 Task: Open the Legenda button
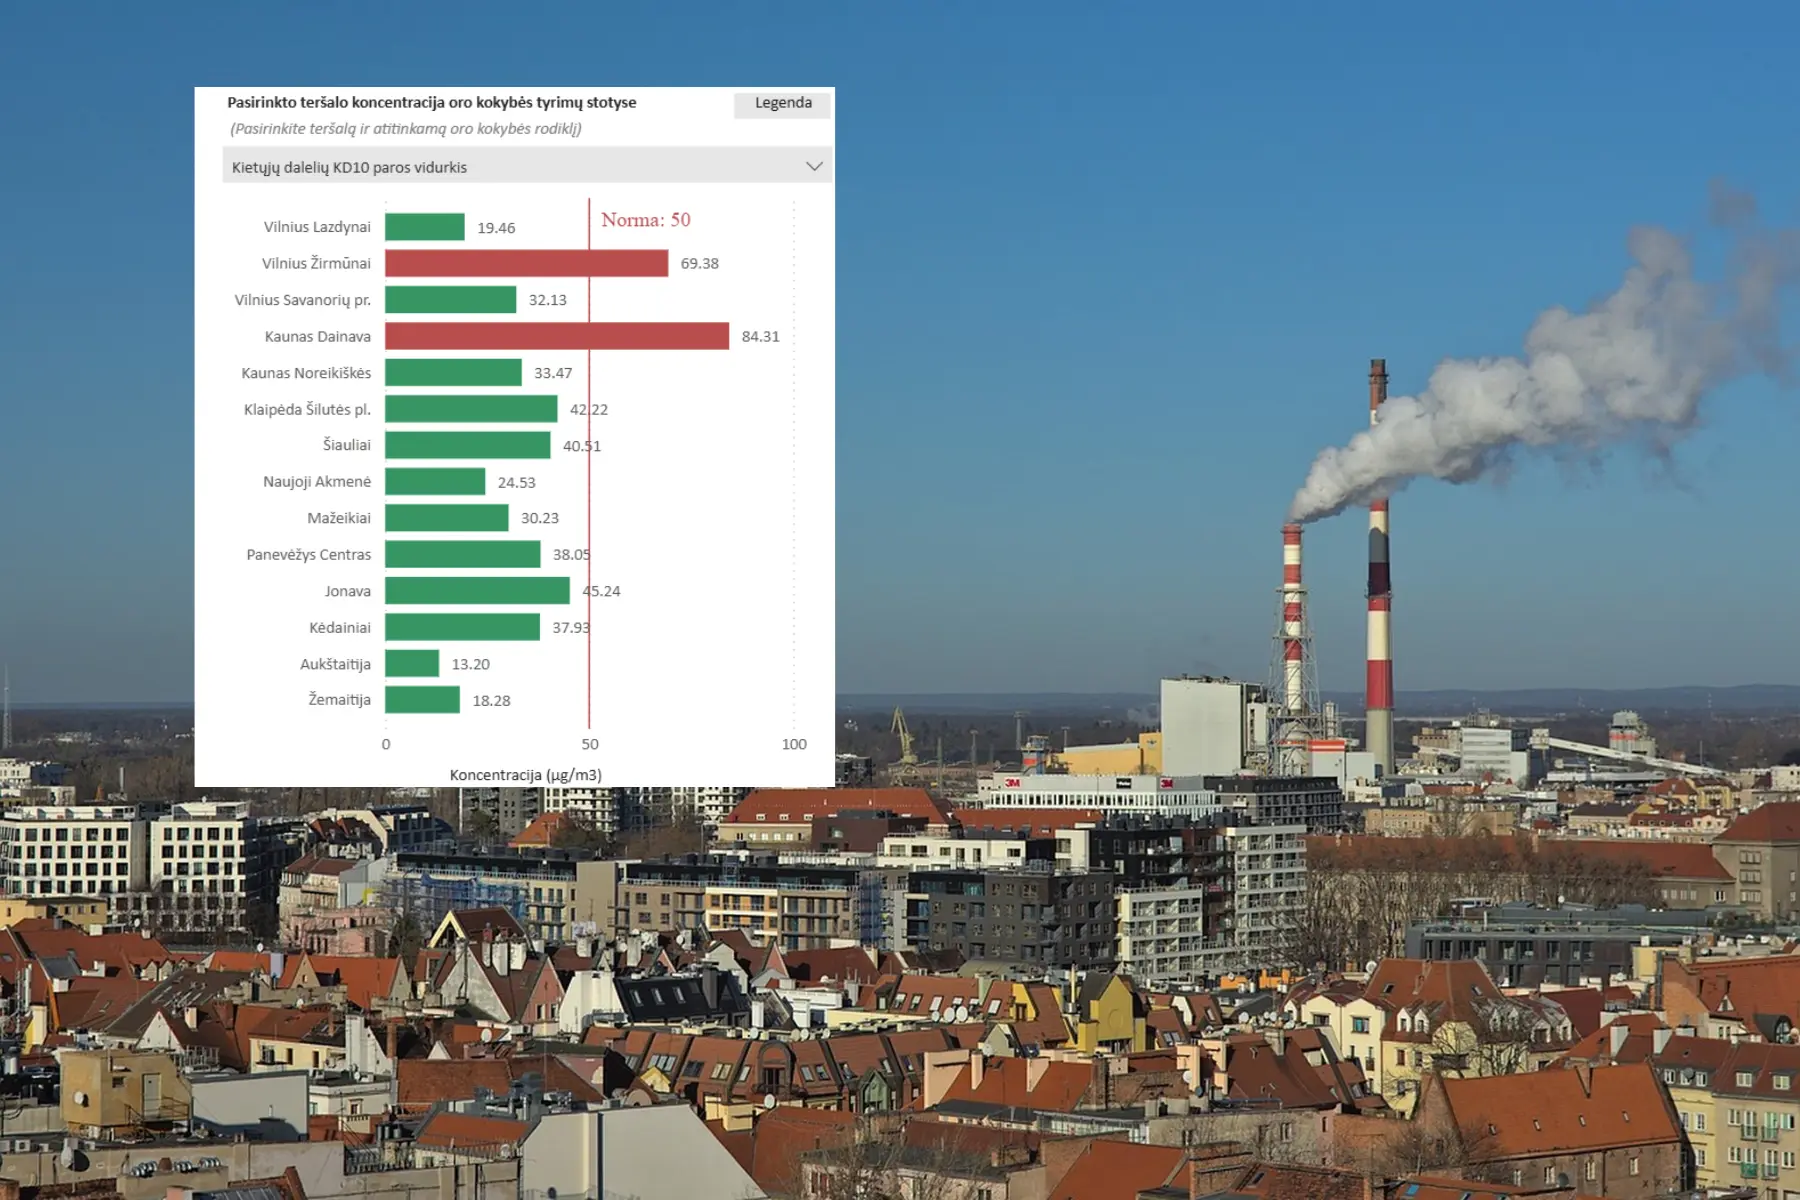[782, 103]
